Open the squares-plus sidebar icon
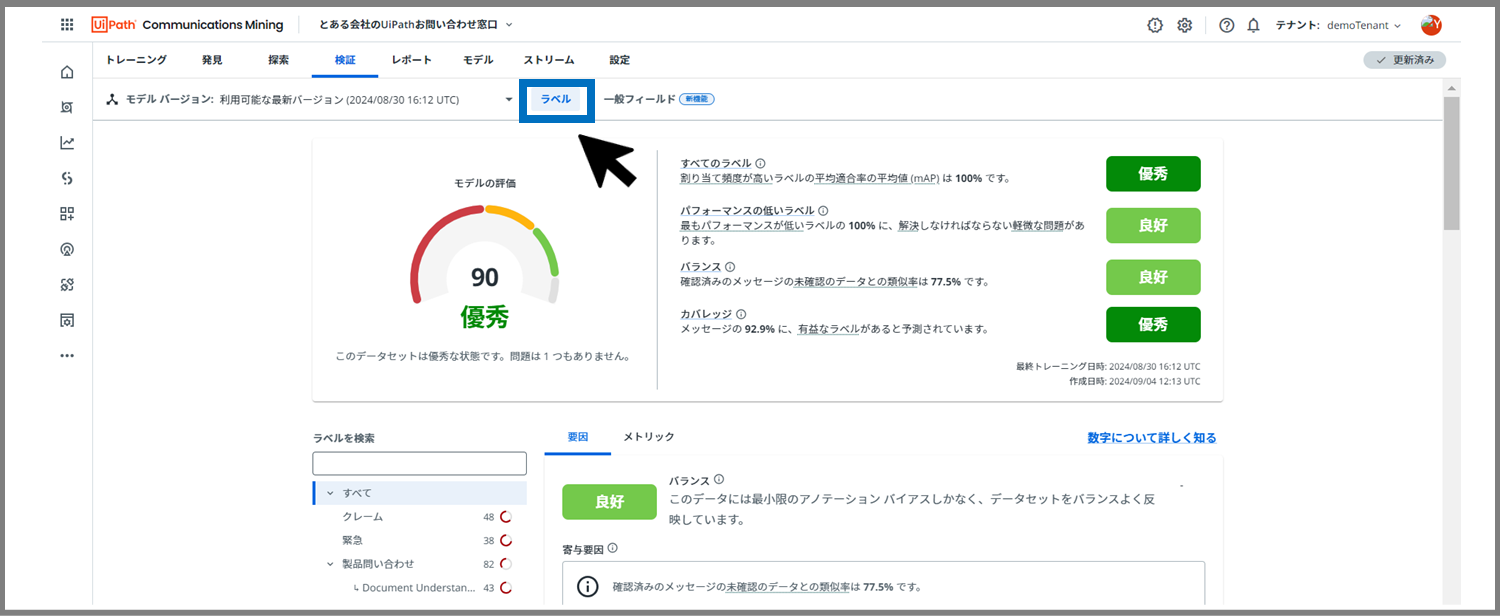 (67, 213)
